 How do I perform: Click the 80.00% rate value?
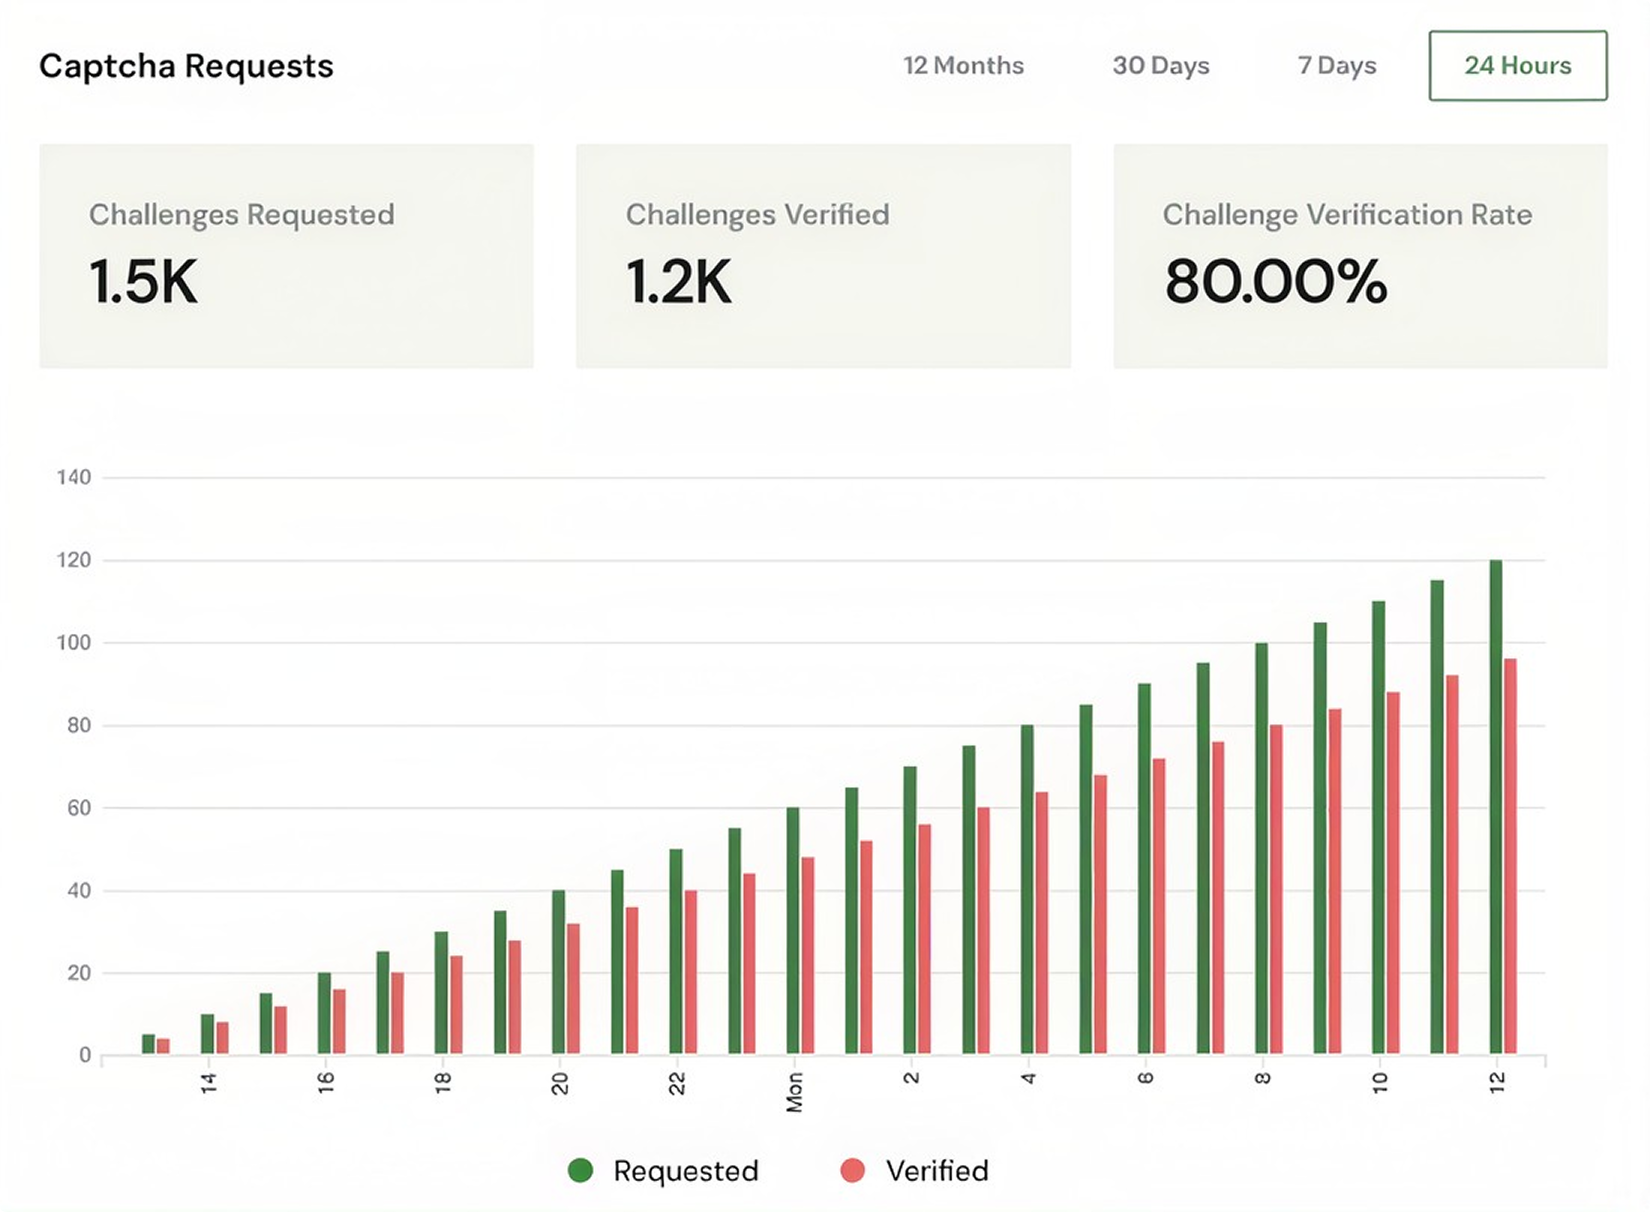(1275, 282)
